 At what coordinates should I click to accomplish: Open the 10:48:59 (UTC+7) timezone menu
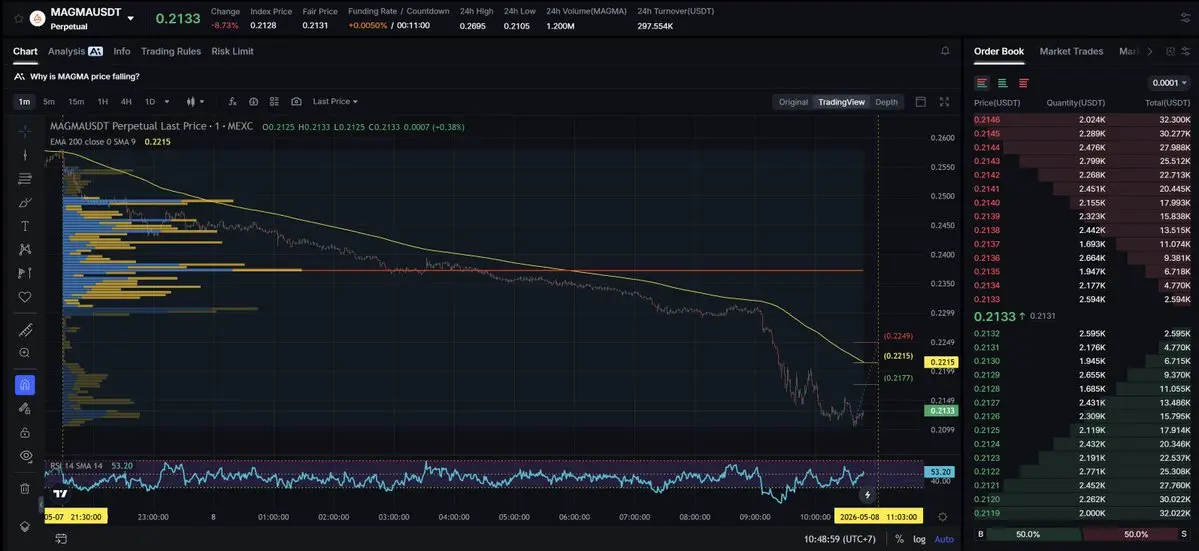tap(840, 539)
